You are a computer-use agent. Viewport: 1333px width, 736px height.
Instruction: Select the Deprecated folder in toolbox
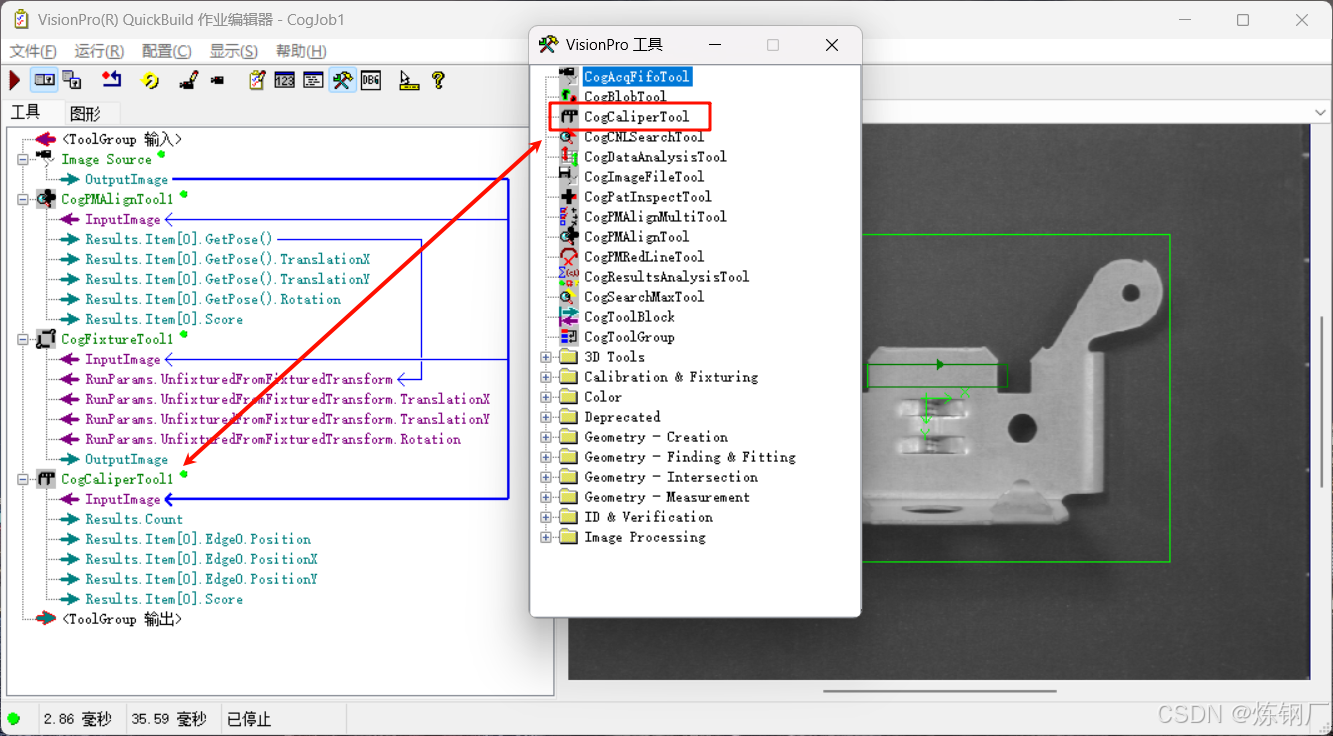point(622,417)
